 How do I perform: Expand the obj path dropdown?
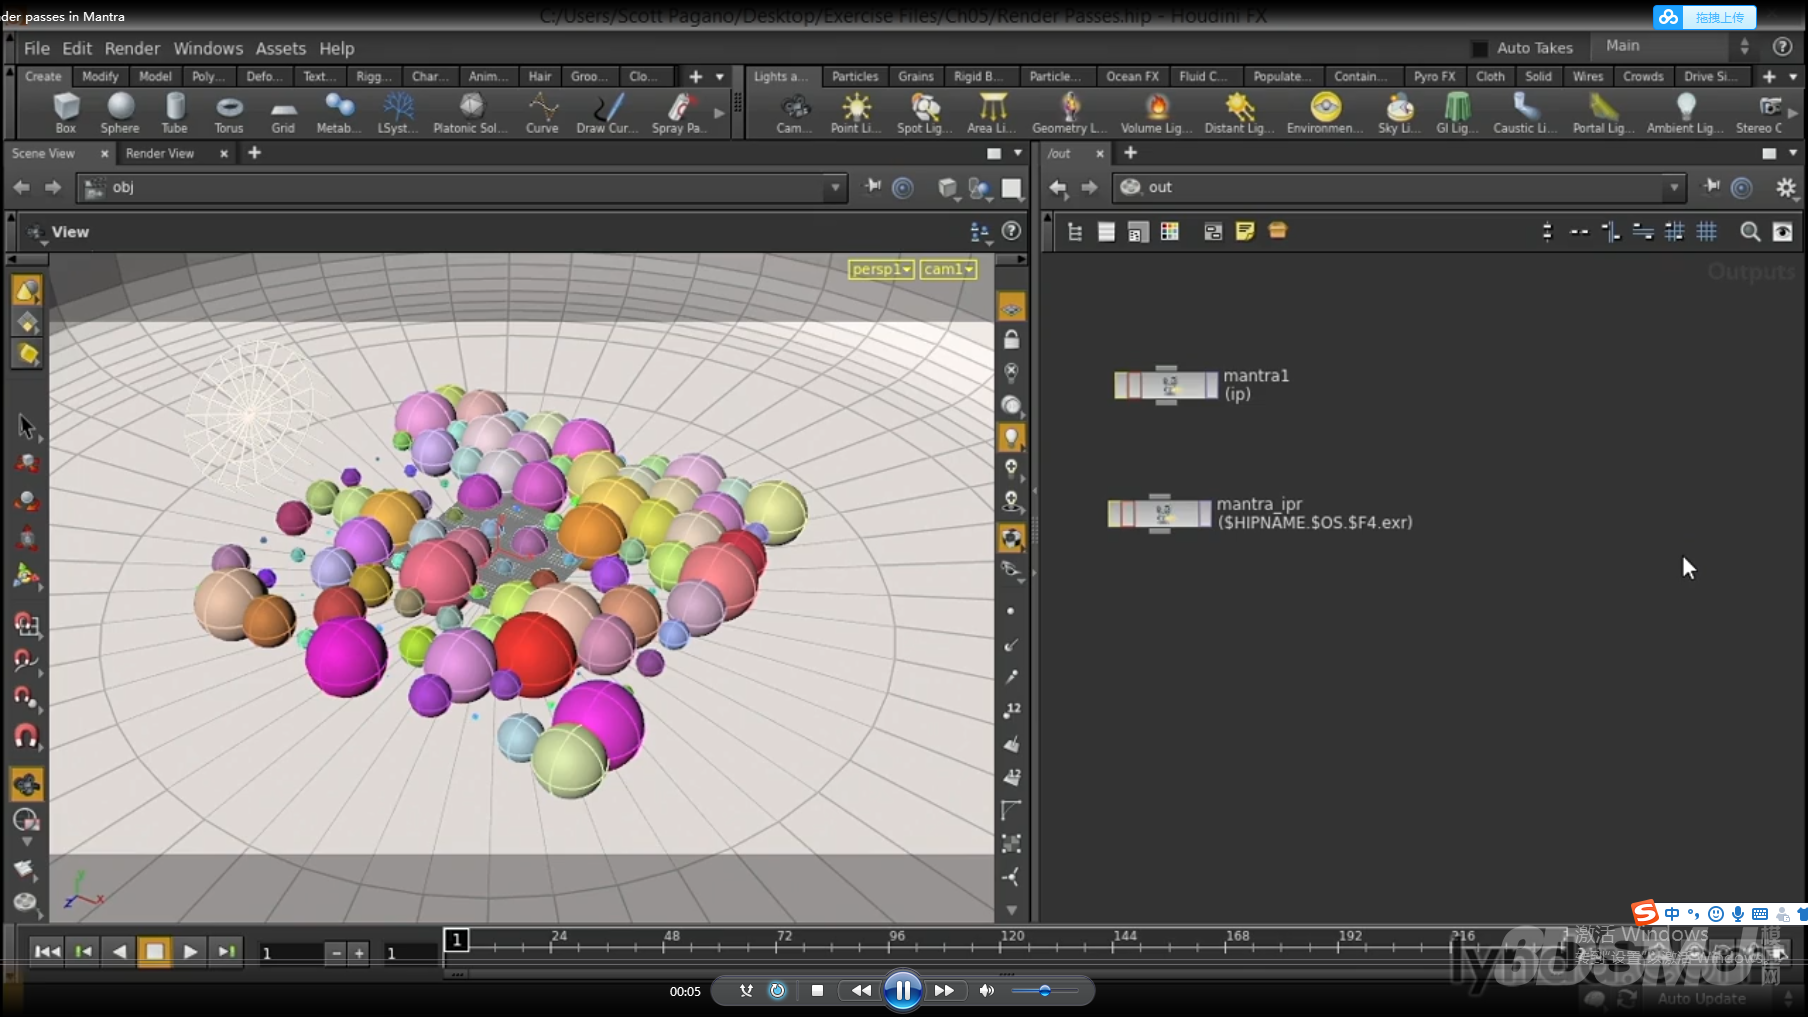coord(835,187)
